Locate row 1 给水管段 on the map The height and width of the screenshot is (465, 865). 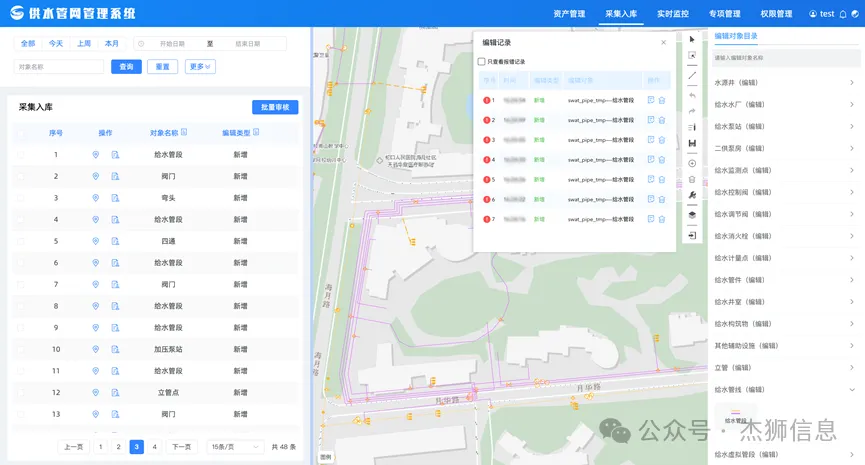coord(95,155)
